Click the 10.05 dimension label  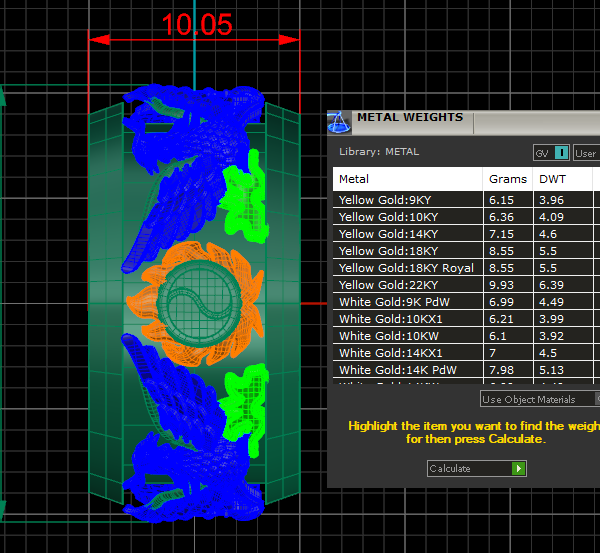196,25
